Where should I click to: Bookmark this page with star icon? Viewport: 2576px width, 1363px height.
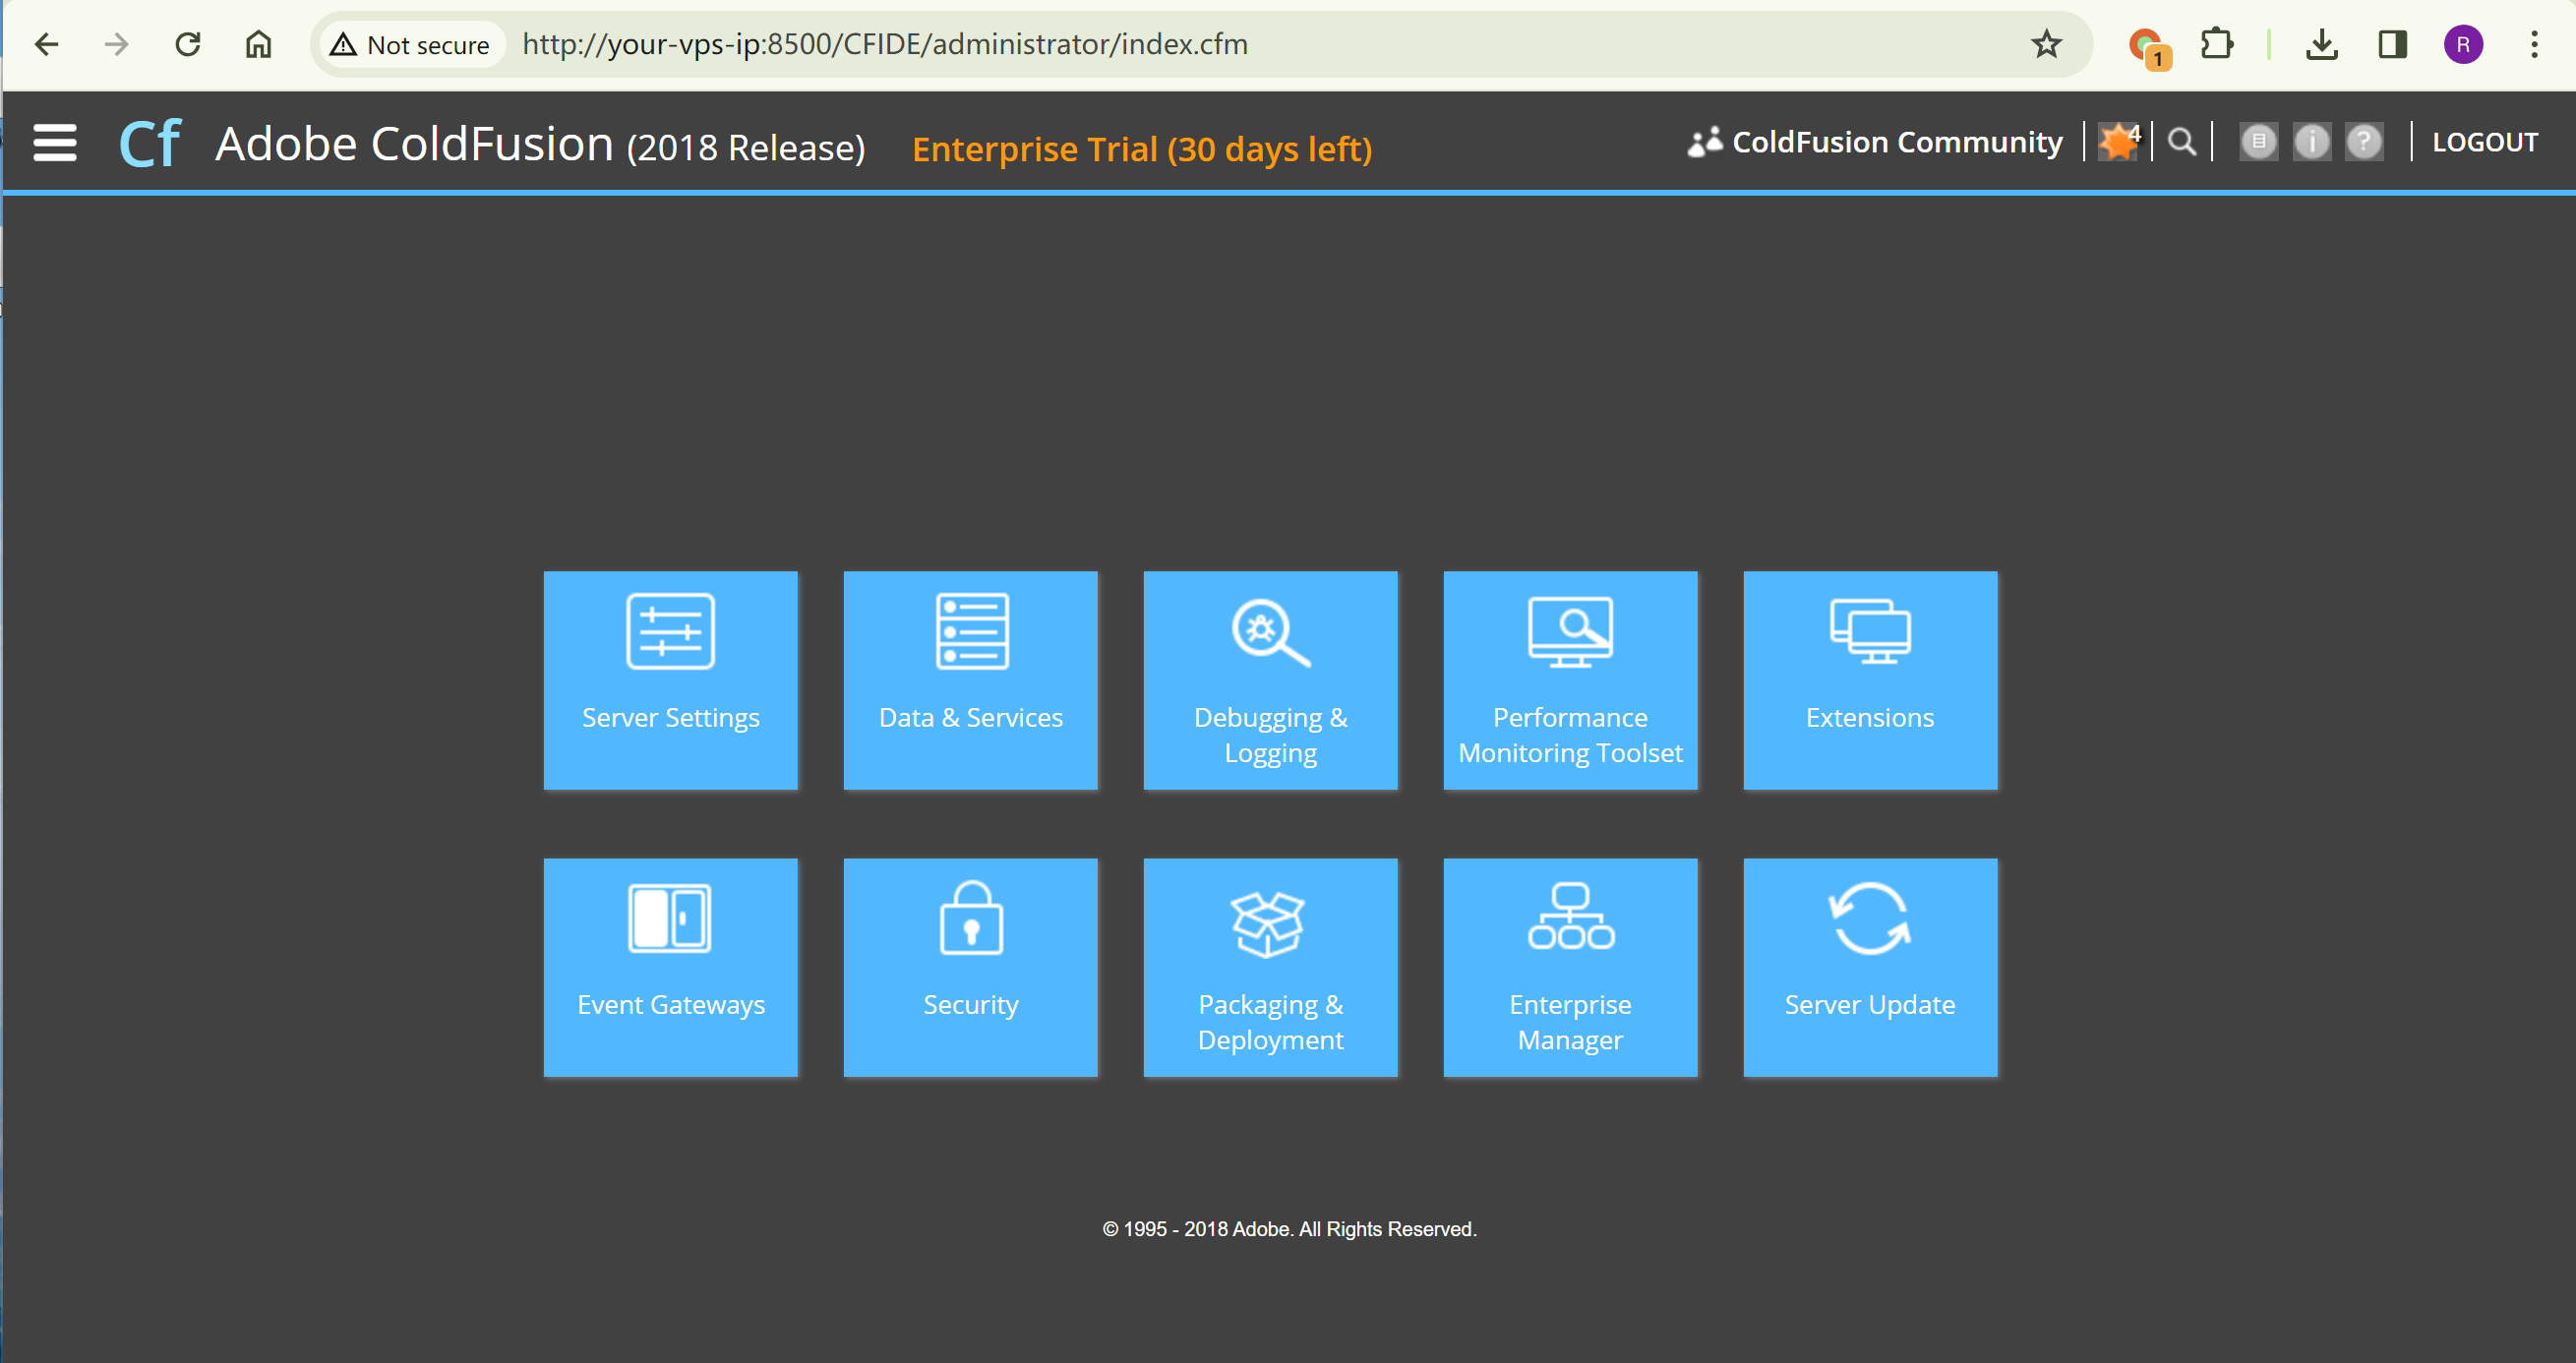(x=2046, y=44)
